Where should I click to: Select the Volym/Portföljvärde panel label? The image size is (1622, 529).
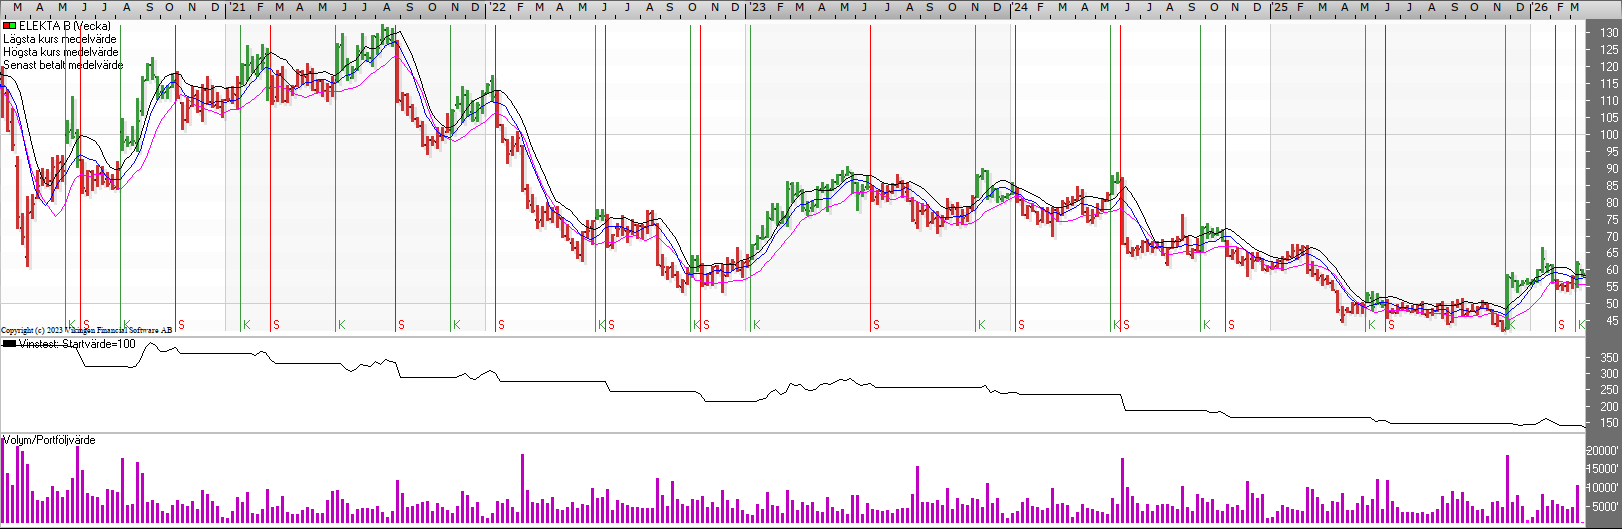[49, 440]
